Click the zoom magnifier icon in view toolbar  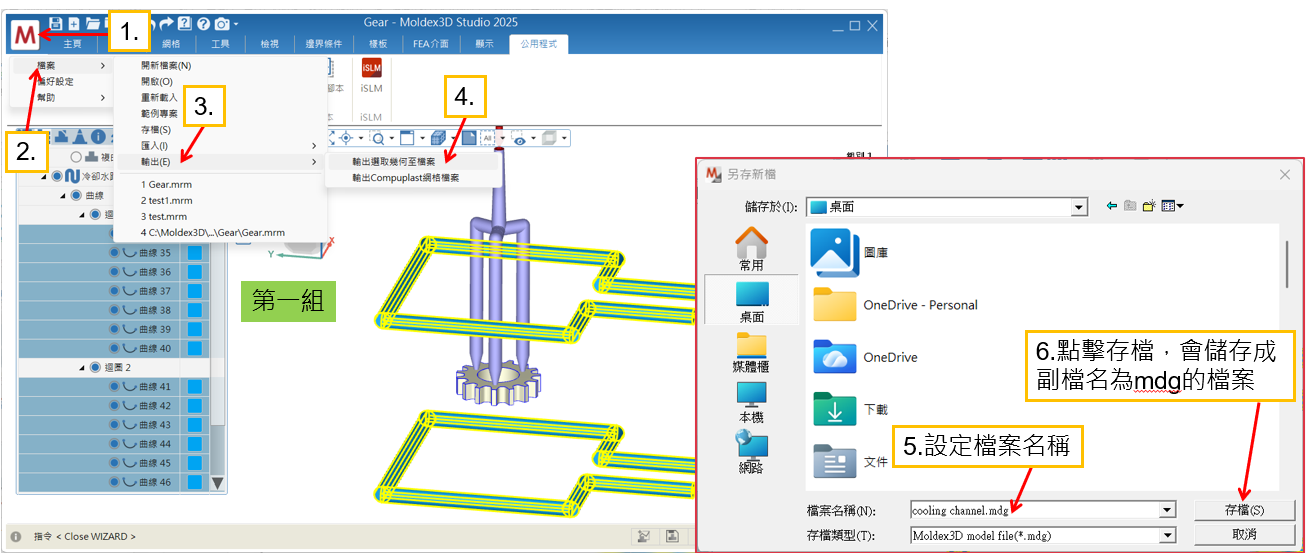coord(378,138)
